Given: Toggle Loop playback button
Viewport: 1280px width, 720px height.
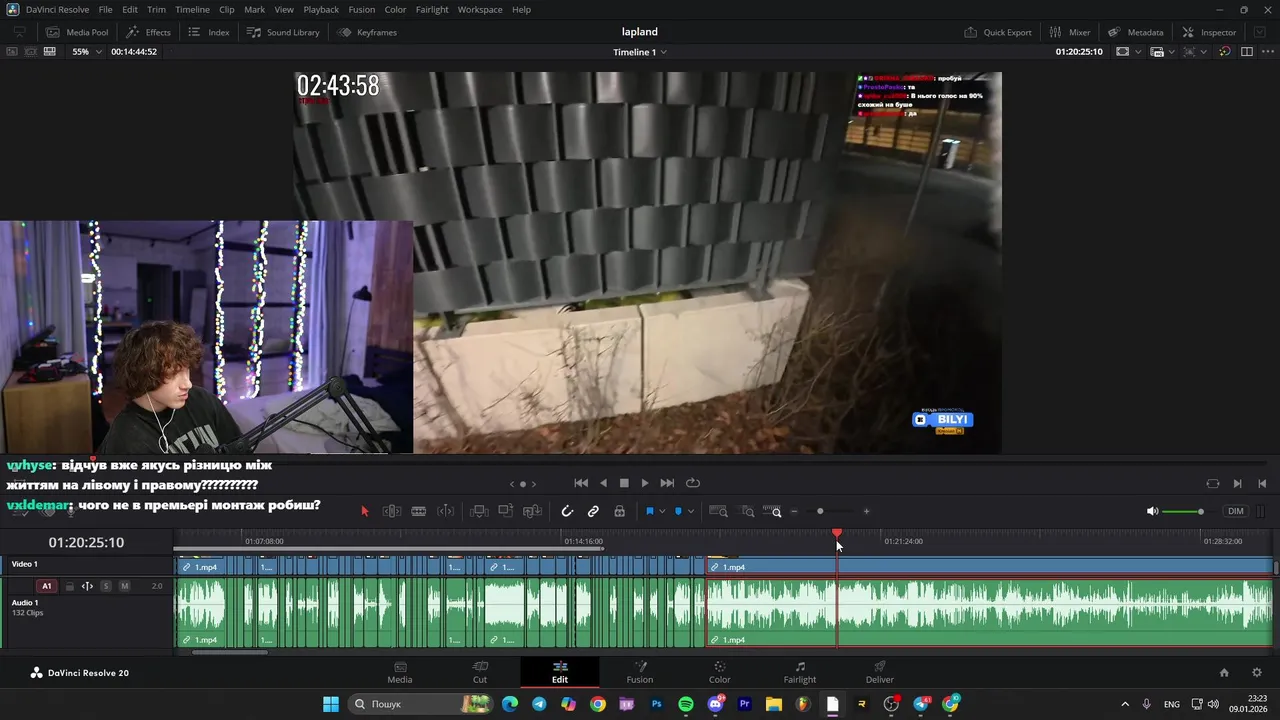Looking at the screenshot, I should click(x=692, y=483).
